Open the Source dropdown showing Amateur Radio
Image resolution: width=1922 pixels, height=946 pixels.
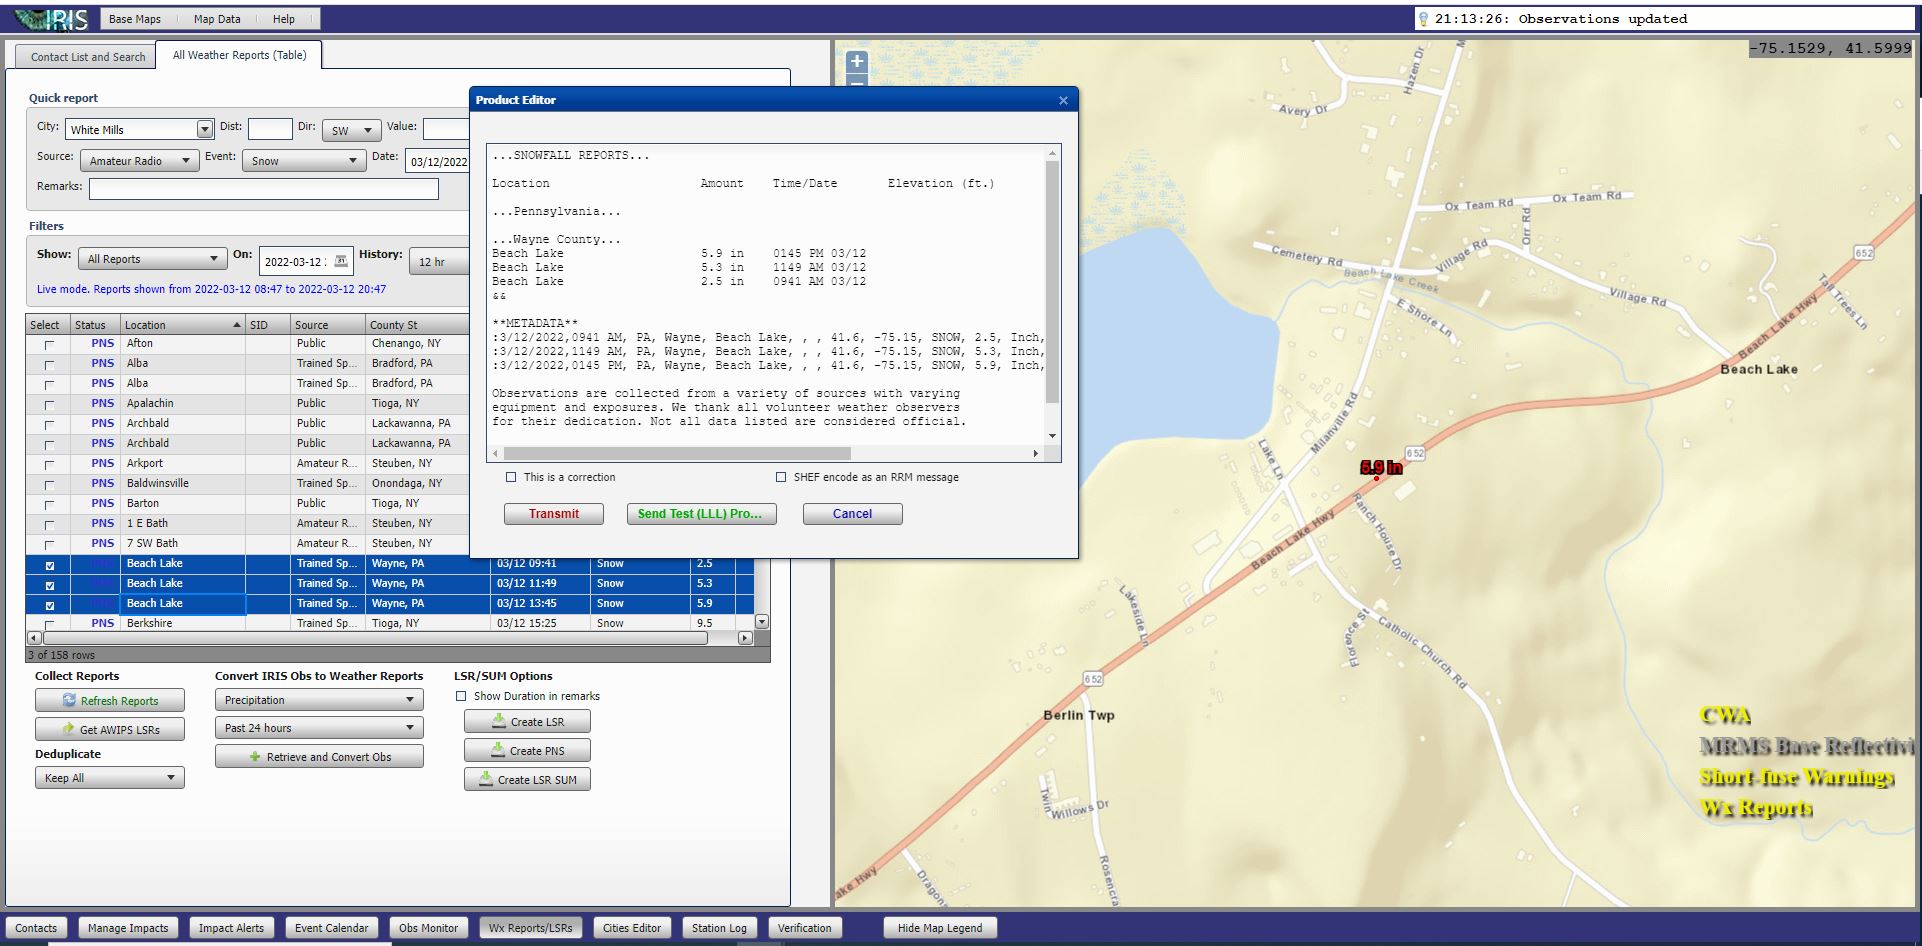pyautogui.click(x=139, y=161)
